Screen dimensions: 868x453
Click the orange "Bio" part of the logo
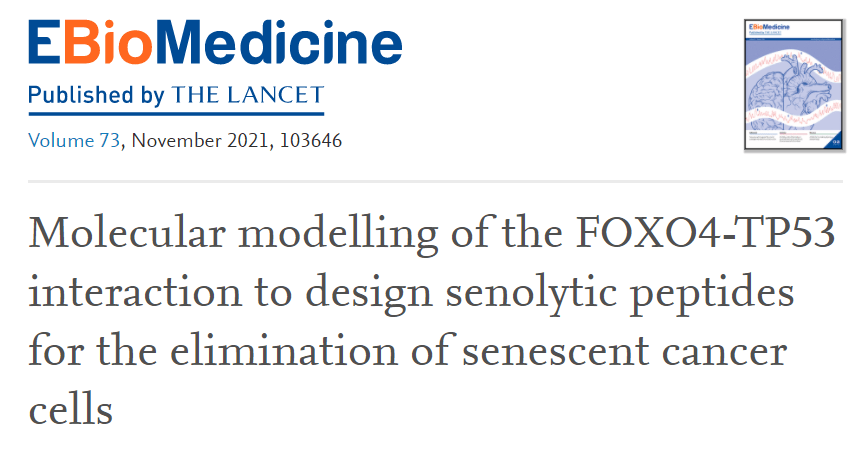(x=101, y=44)
